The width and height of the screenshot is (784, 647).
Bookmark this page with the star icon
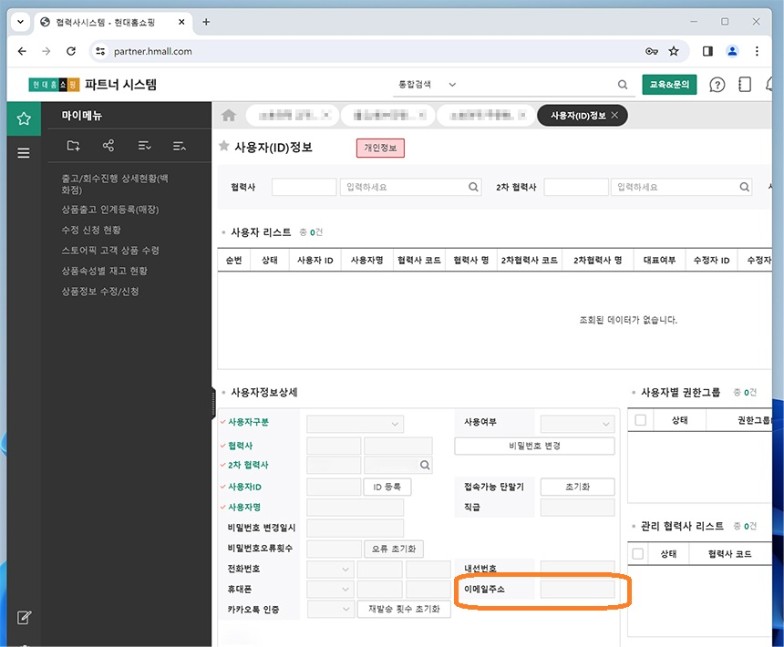point(674,51)
